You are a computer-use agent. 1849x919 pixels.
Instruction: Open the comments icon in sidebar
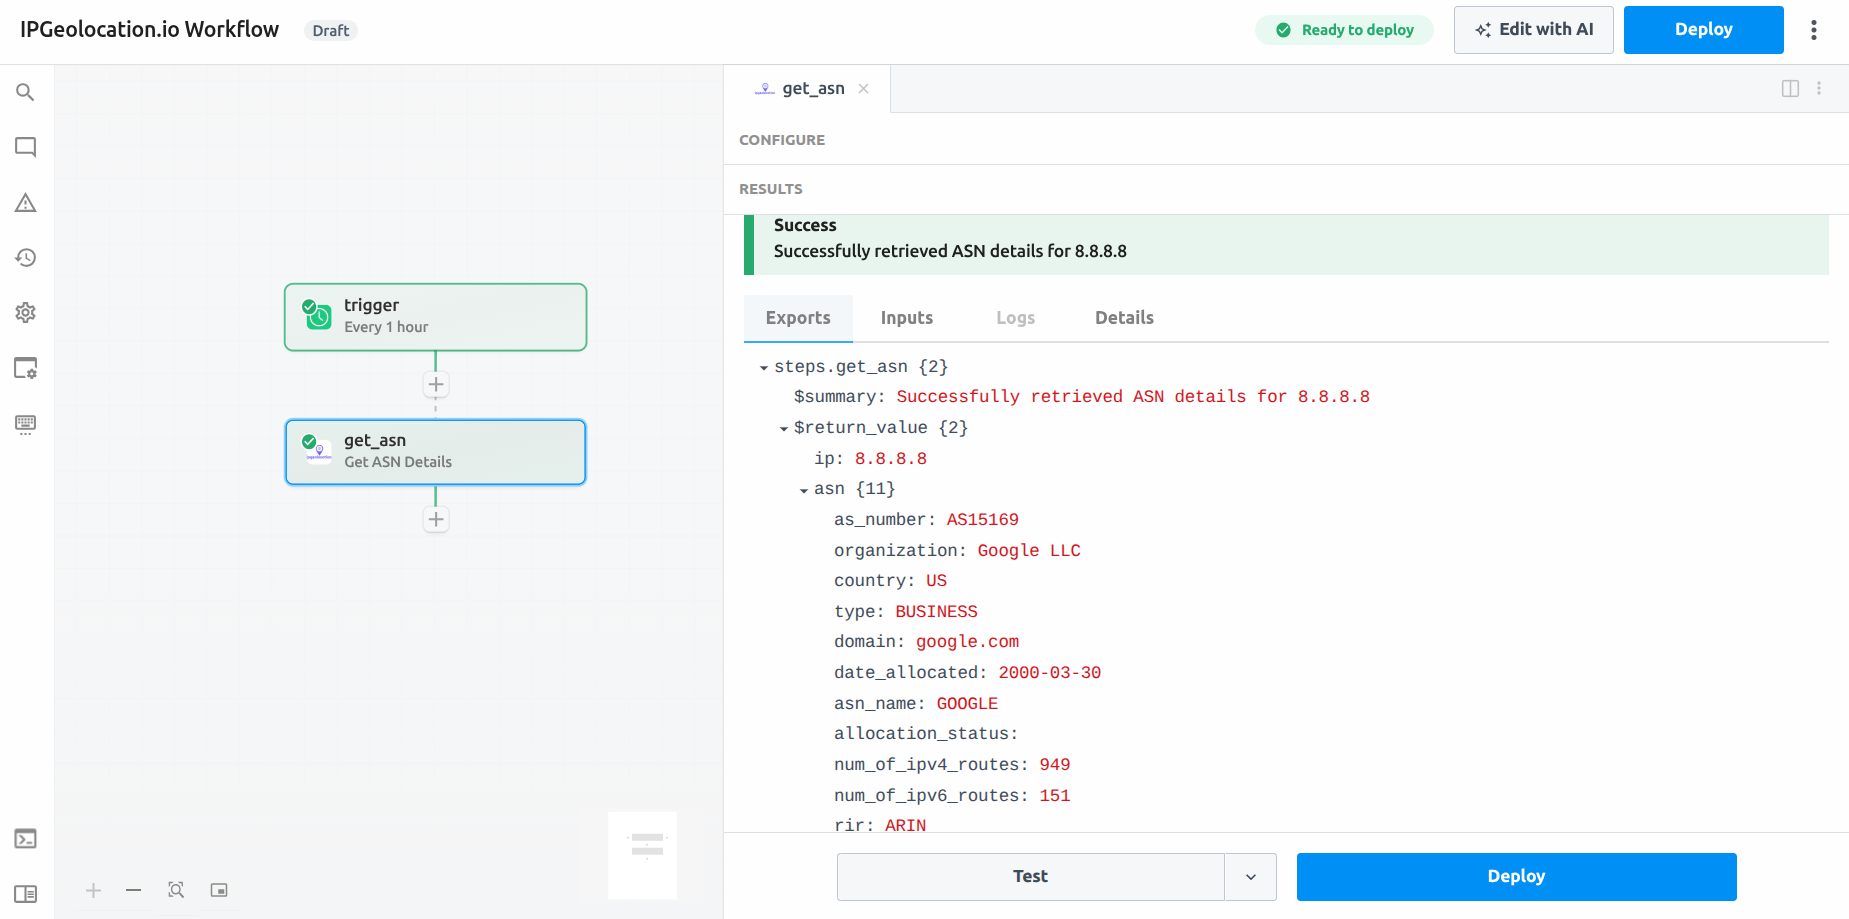coord(26,148)
